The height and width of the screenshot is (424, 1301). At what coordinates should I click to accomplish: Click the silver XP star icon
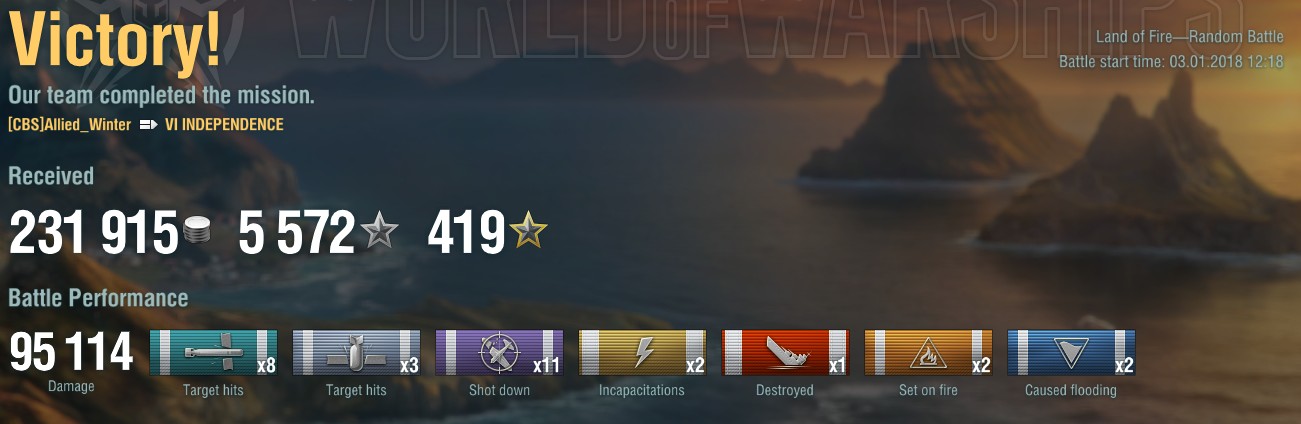click(379, 233)
